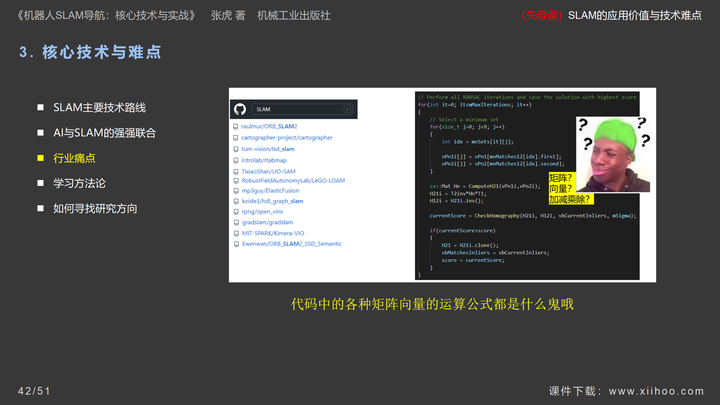This screenshot has width=720, height=405.
Task: Open the introlab/rtabmap link
Action: click(264, 161)
